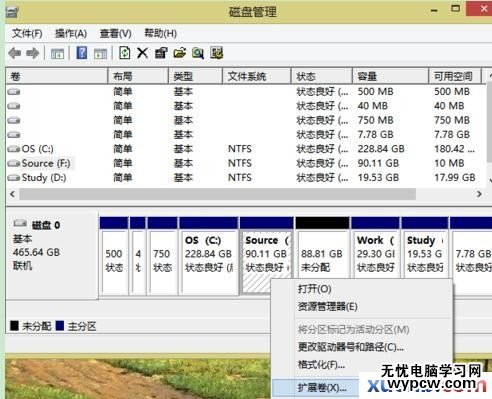Select the 7.78 GB partition block in disk map
492x399 pixels.
[471, 248]
